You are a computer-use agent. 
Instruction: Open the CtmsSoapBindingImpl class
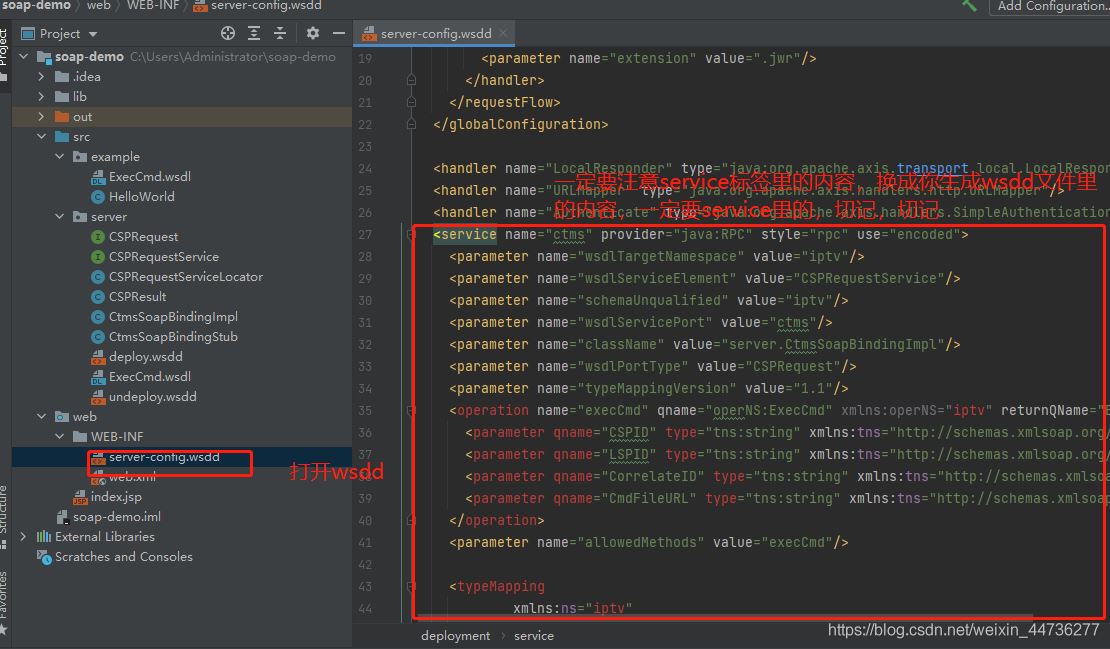(173, 317)
